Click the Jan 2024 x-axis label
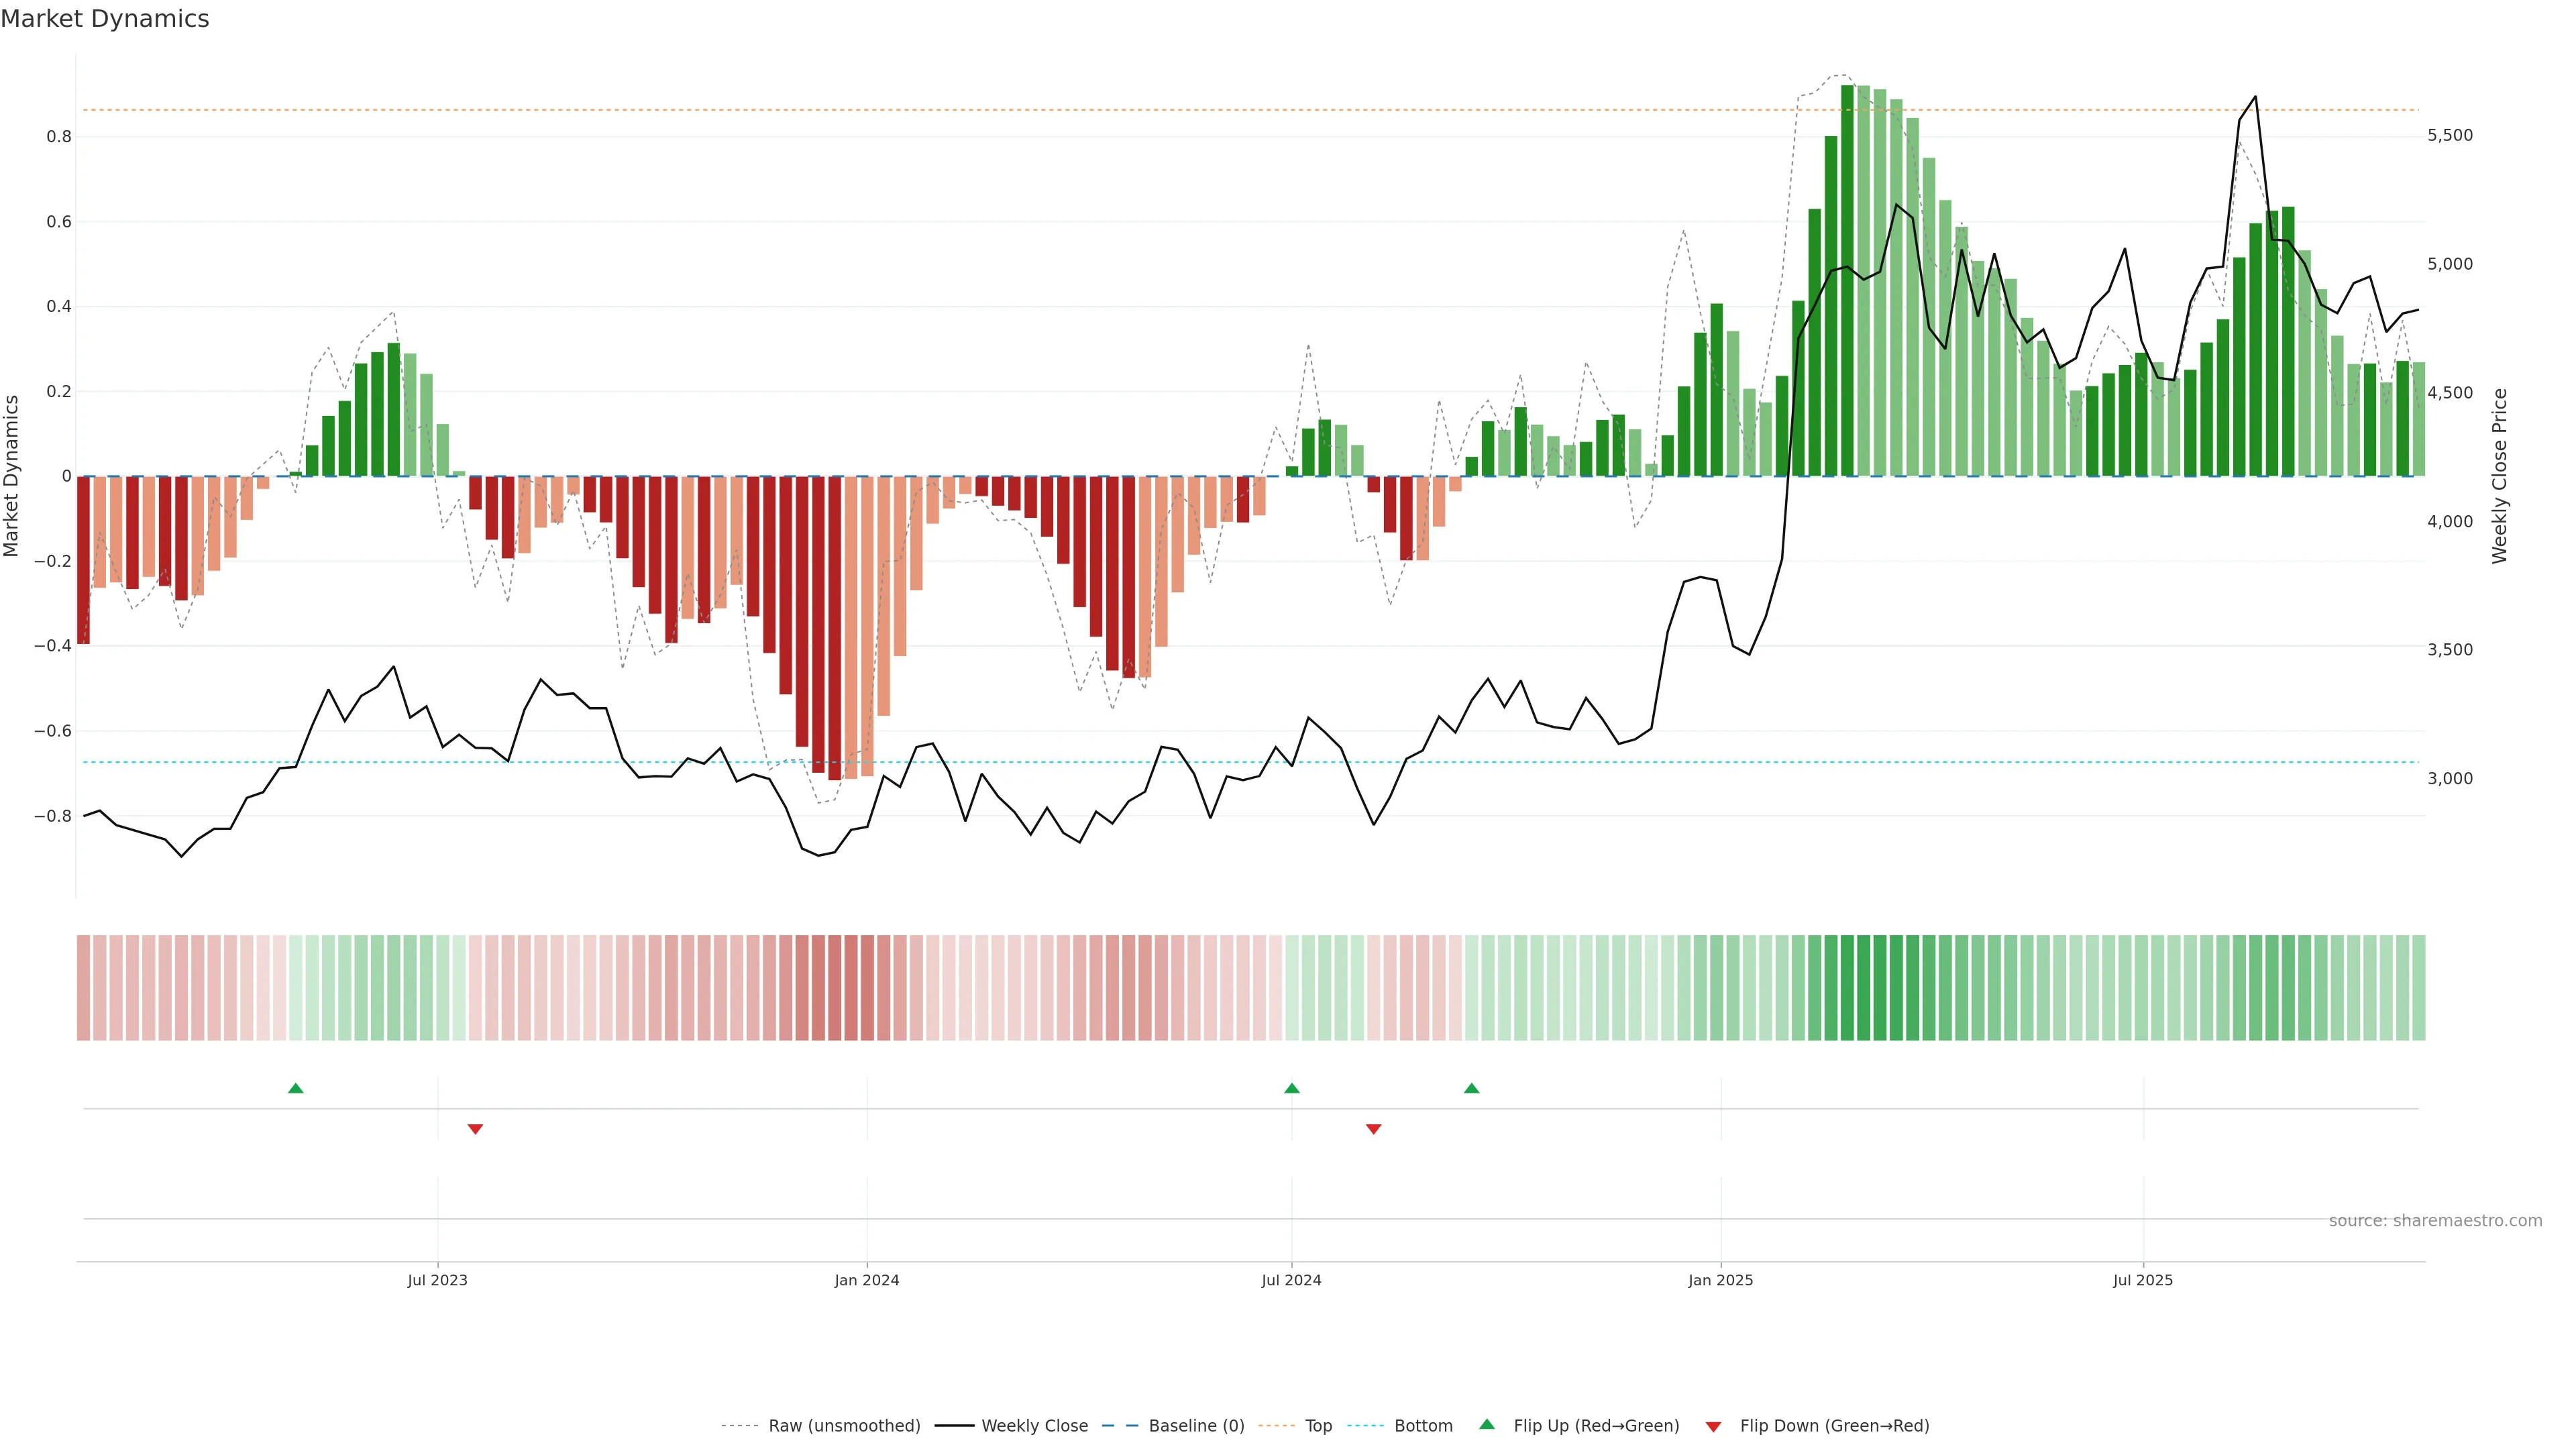Viewport: 2576px width, 1449px height. (x=866, y=1280)
